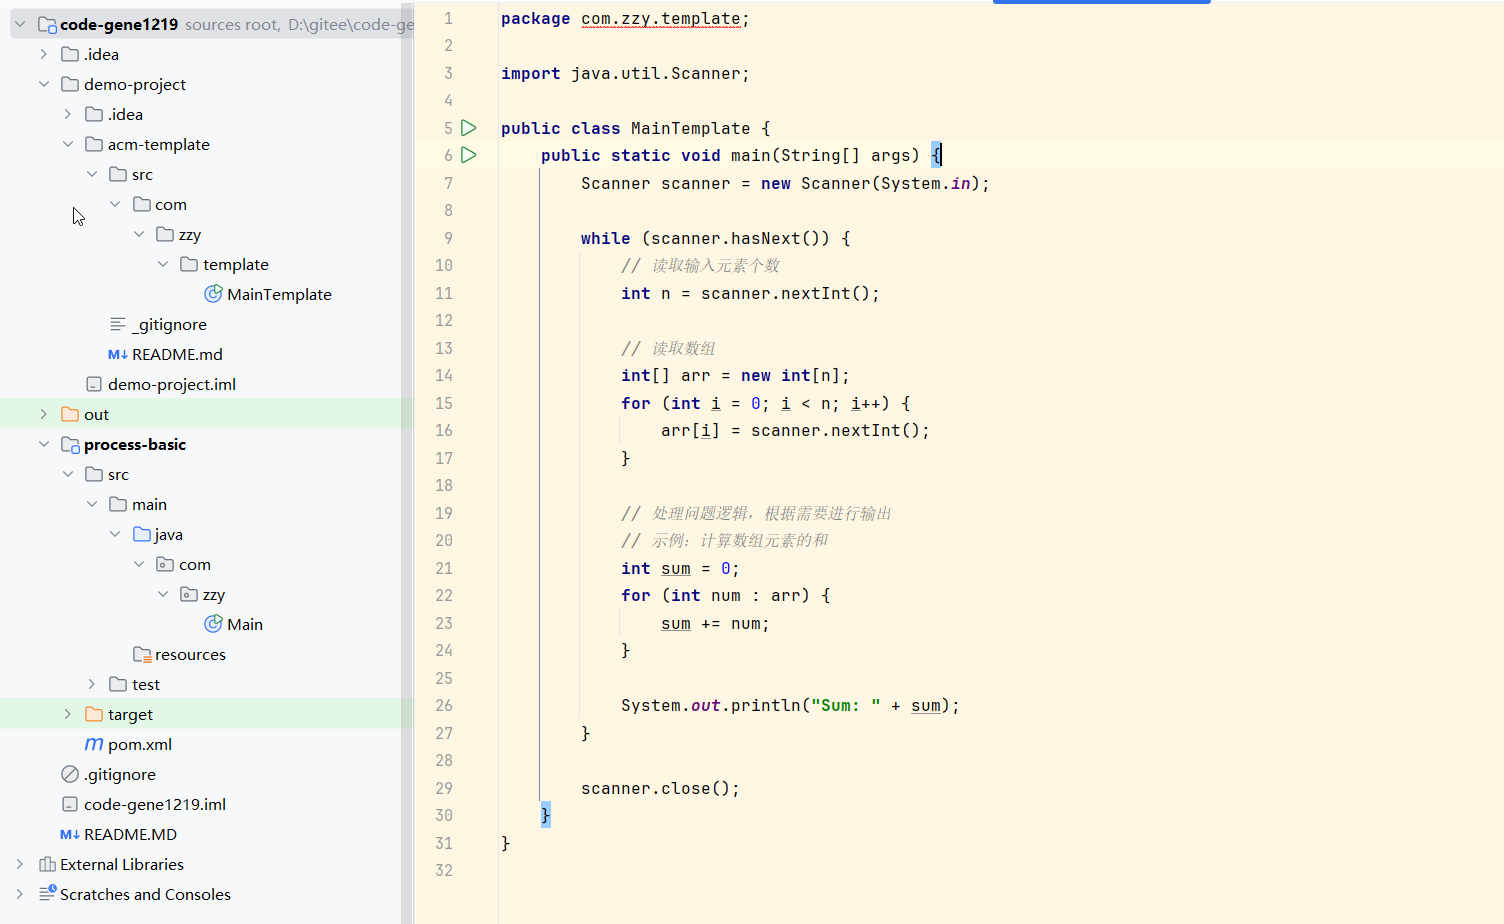Expand the top-level .idea folder

(44, 54)
